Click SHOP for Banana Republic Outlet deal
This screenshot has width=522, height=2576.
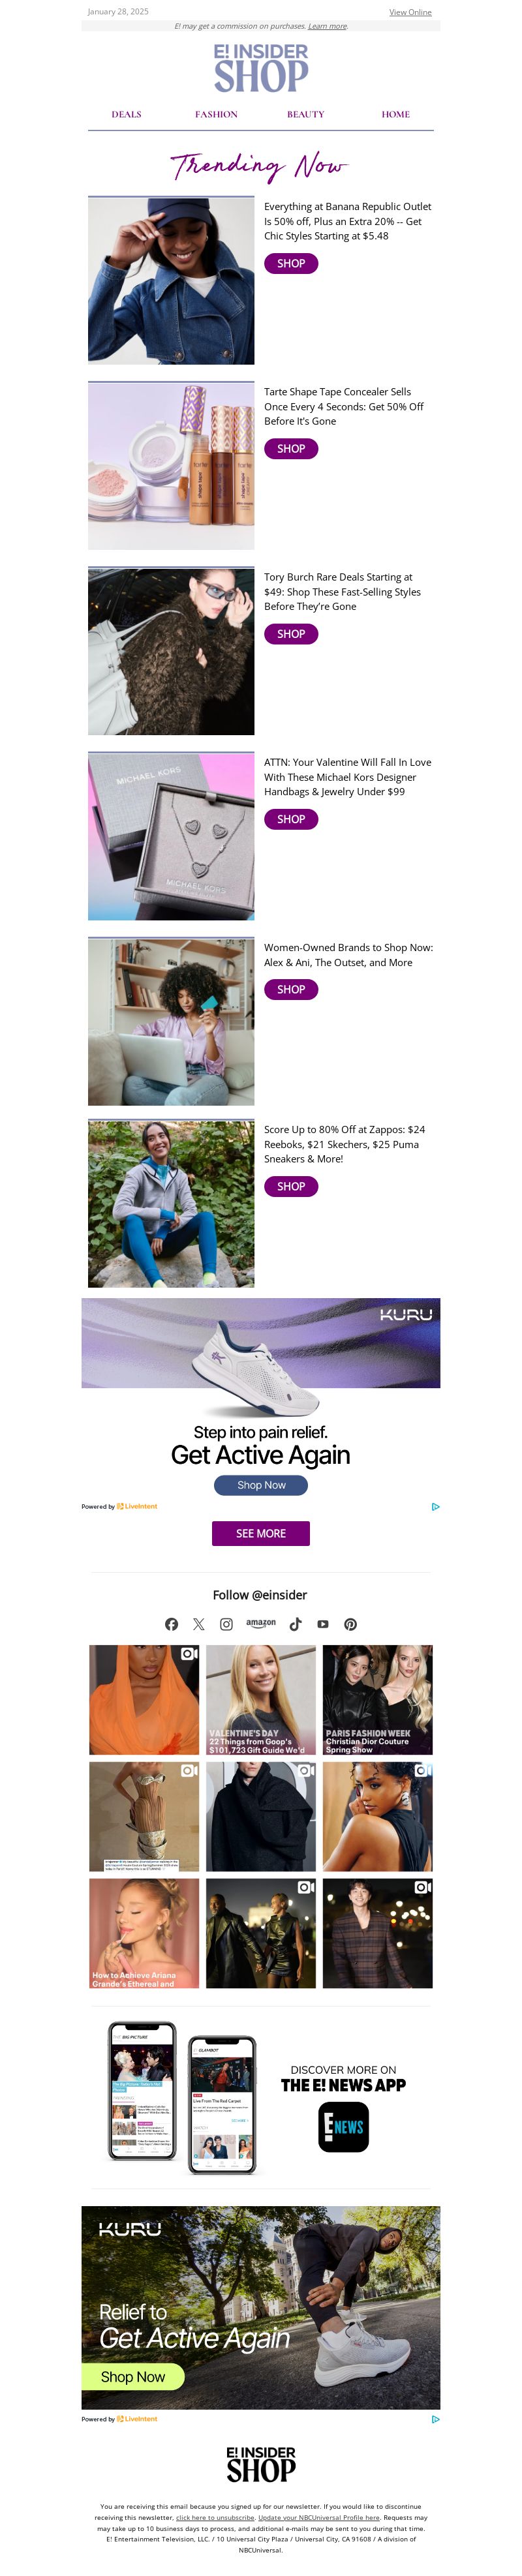coord(291,263)
